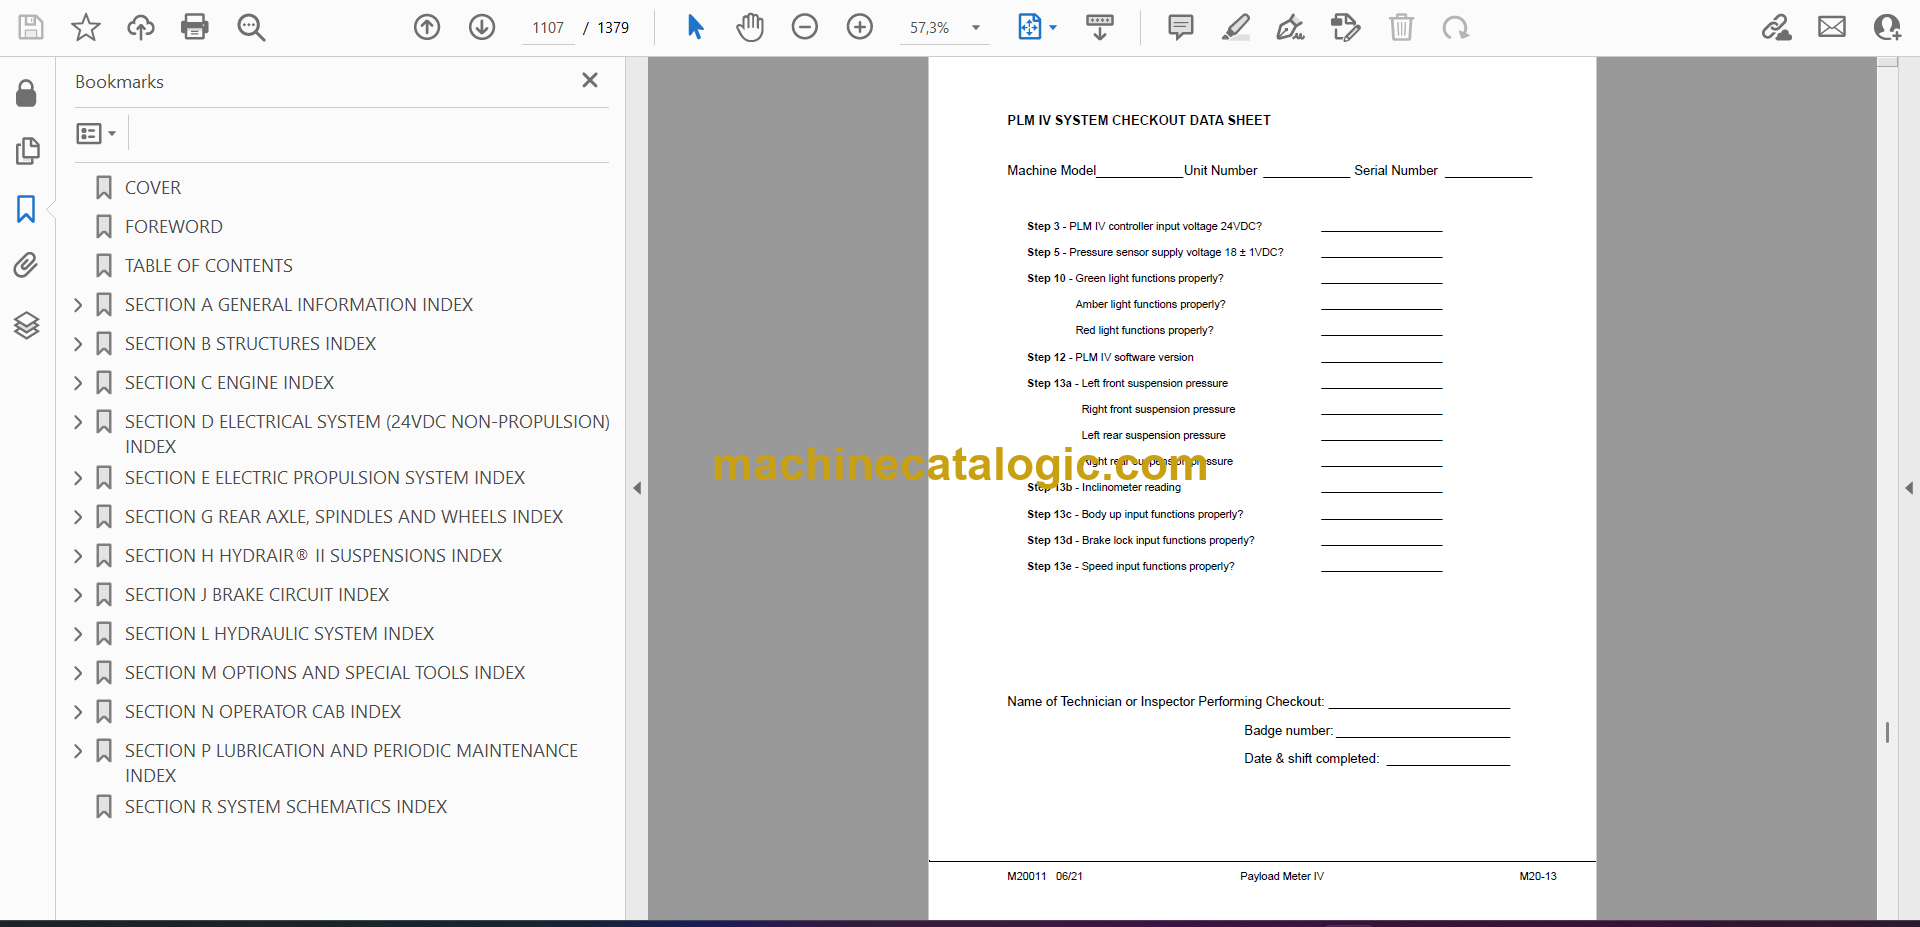Click the stamp tool icon
This screenshot has height=927, width=1920.
pyautogui.click(x=1346, y=27)
